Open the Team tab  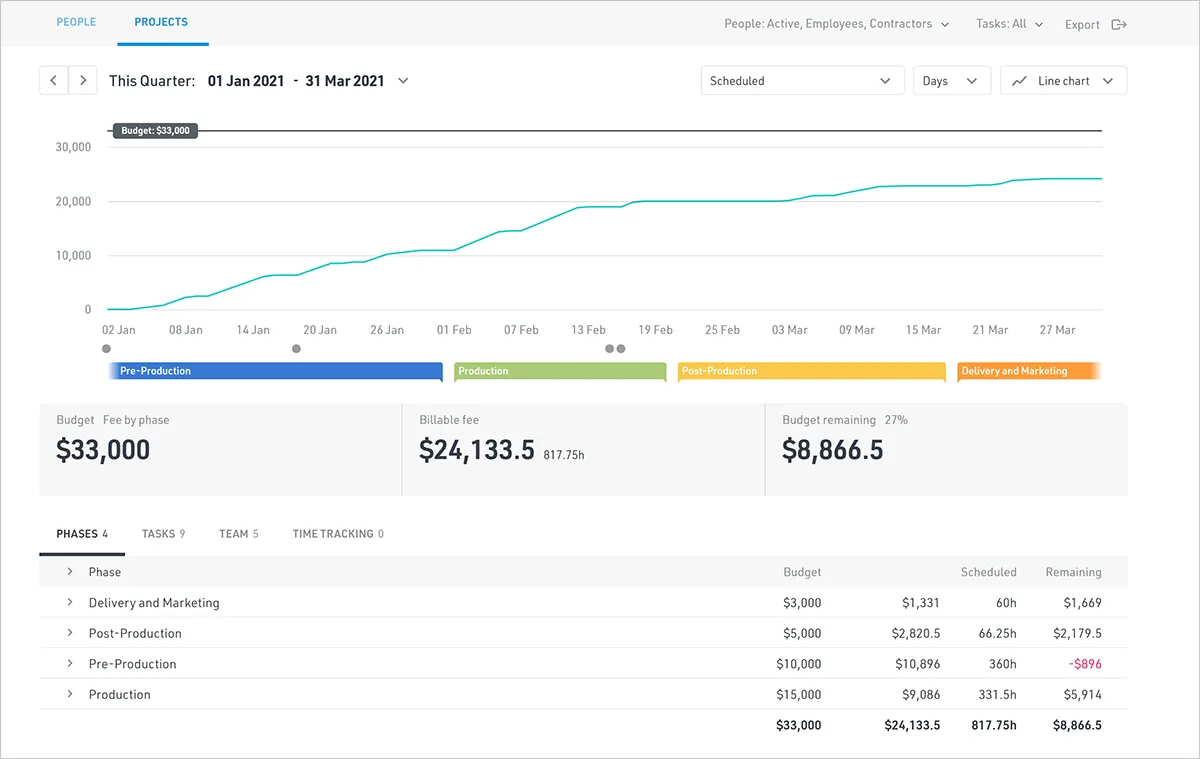coord(238,534)
